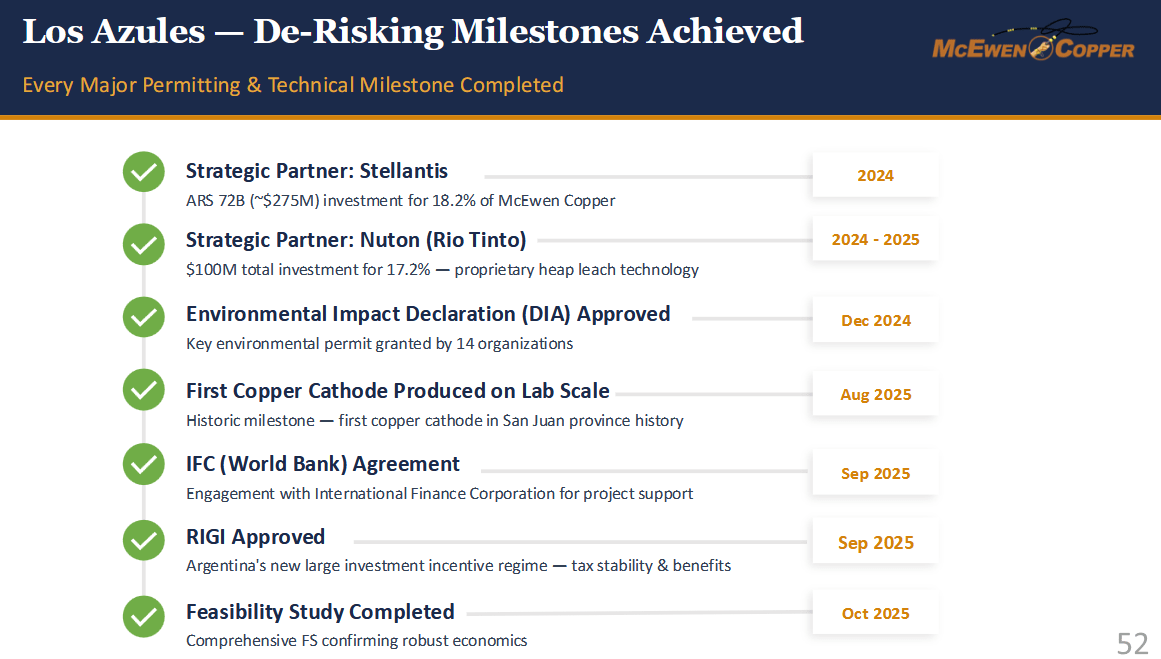Select the checkmark for Environmental Impact Declaration
Viewport: 1161px width, 659px height.
[x=144, y=317]
